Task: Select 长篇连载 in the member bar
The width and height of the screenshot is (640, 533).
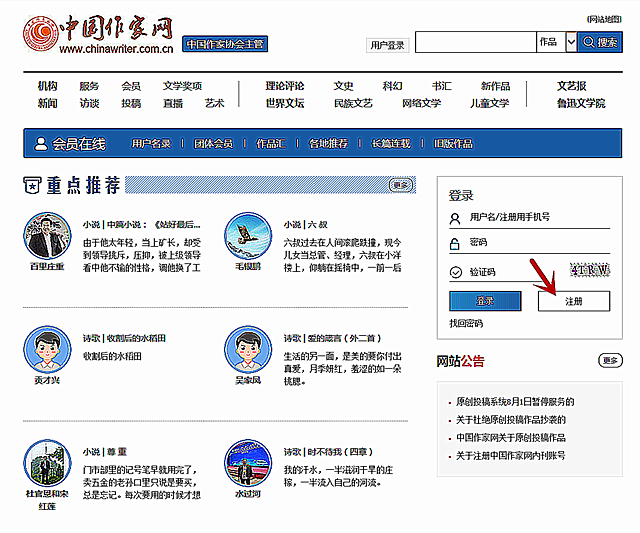Action: 390,144
